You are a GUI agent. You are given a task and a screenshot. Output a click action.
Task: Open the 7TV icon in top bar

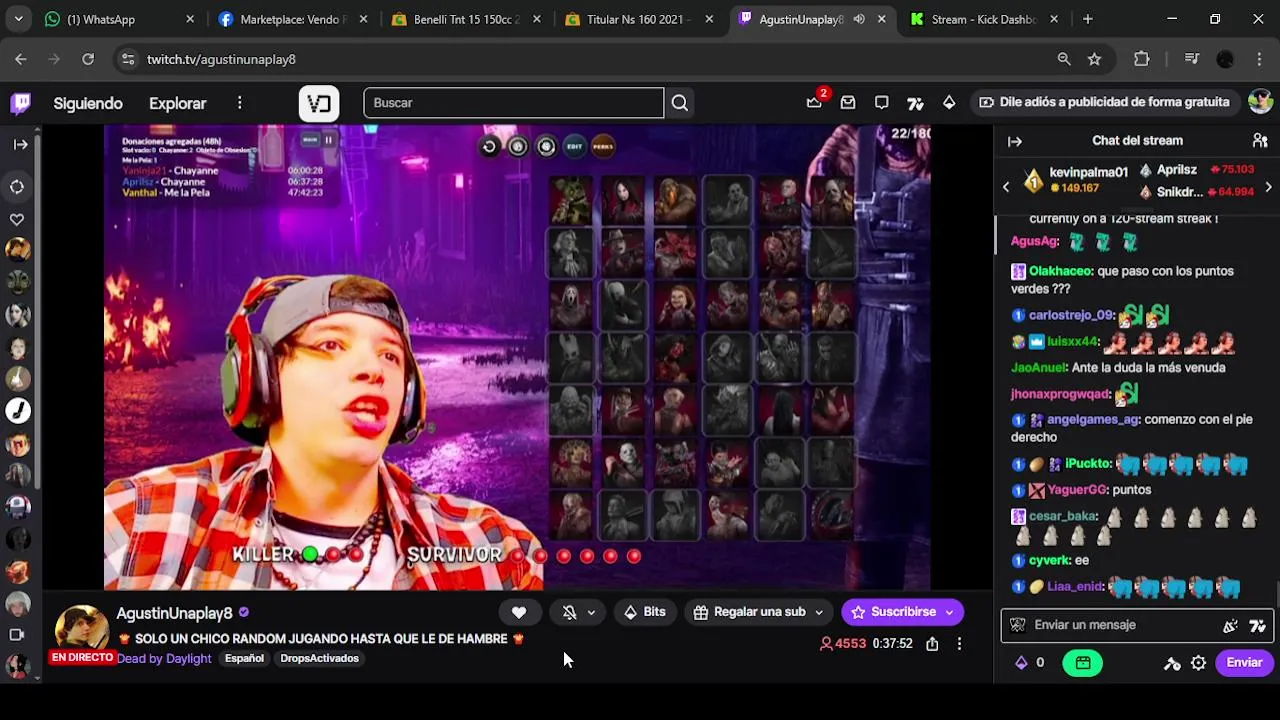(x=915, y=102)
